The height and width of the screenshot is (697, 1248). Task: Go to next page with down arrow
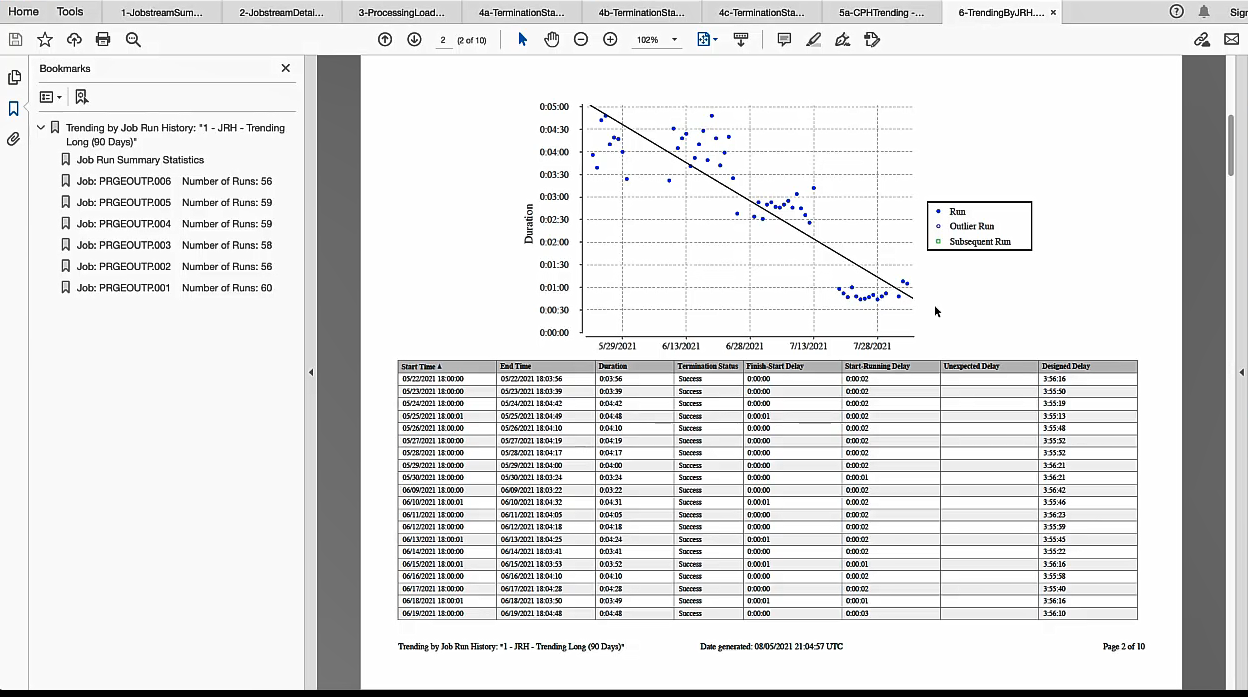pos(414,40)
